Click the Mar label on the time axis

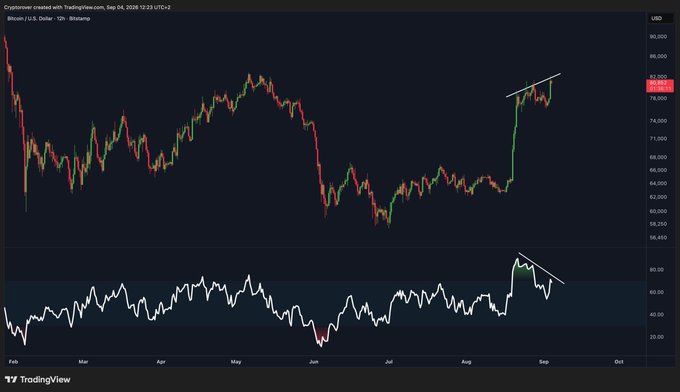click(83, 362)
